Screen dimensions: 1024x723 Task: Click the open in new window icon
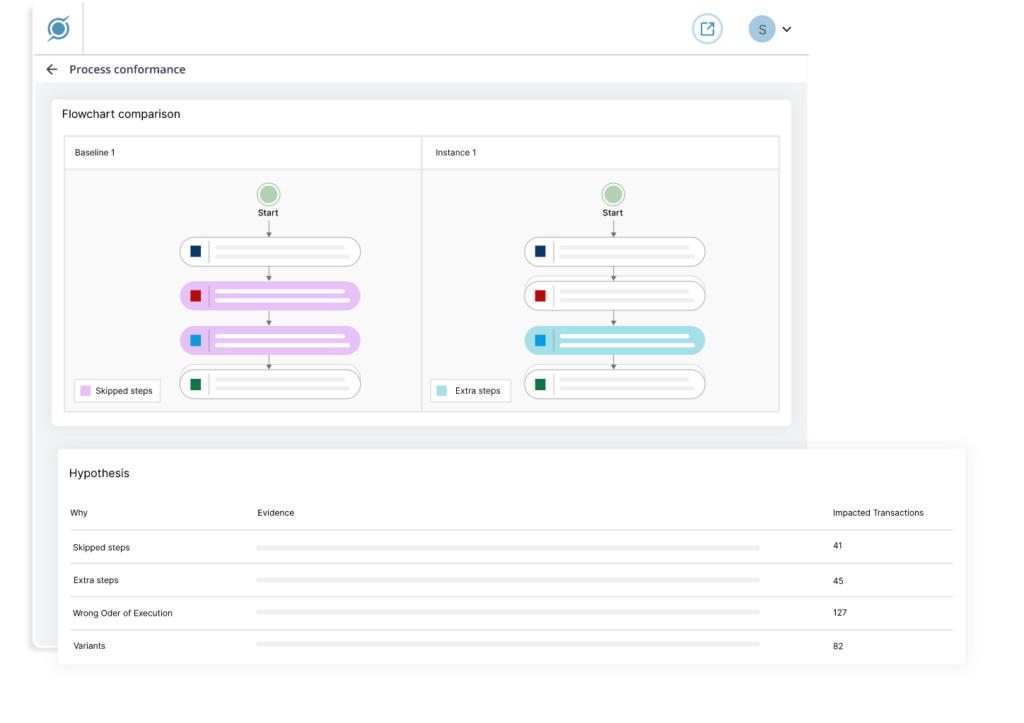click(707, 29)
